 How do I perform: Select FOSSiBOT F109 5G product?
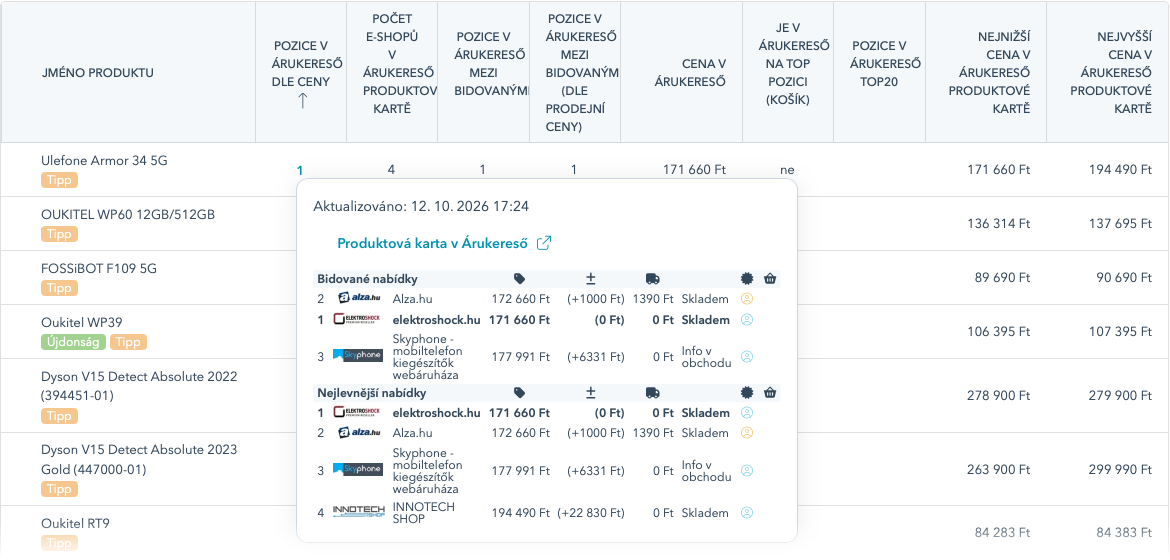coord(98,268)
